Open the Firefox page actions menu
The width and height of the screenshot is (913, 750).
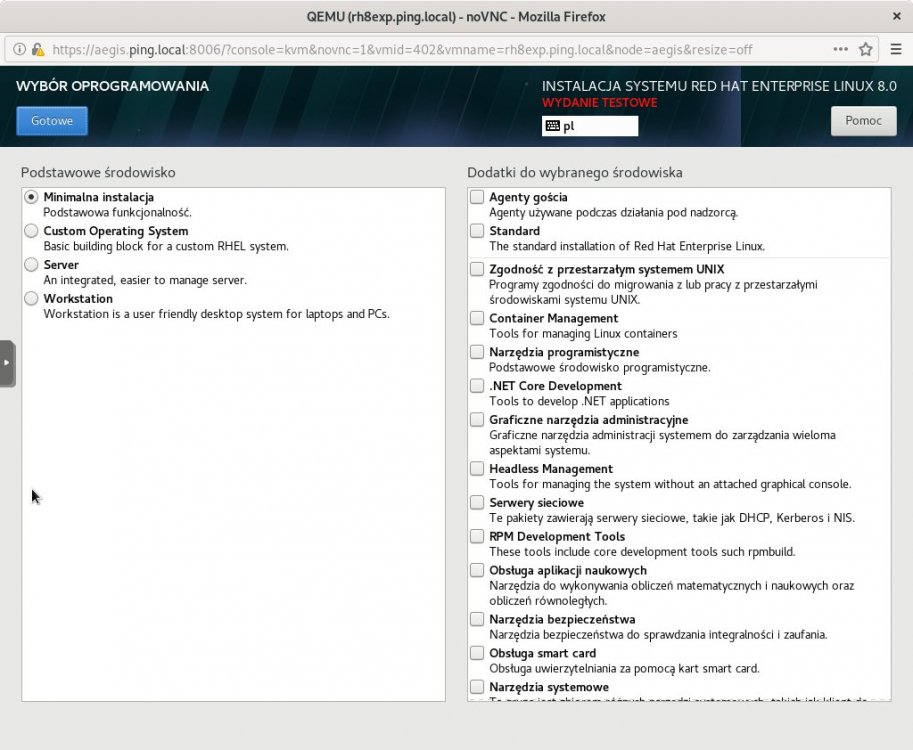point(840,49)
